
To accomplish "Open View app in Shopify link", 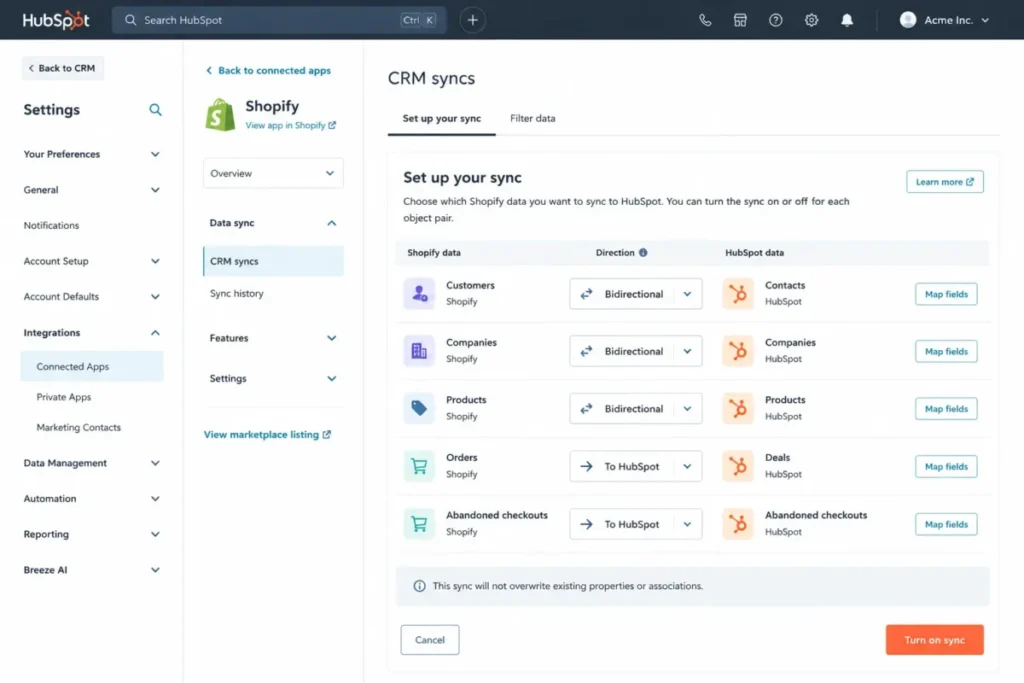I will pos(291,125).
